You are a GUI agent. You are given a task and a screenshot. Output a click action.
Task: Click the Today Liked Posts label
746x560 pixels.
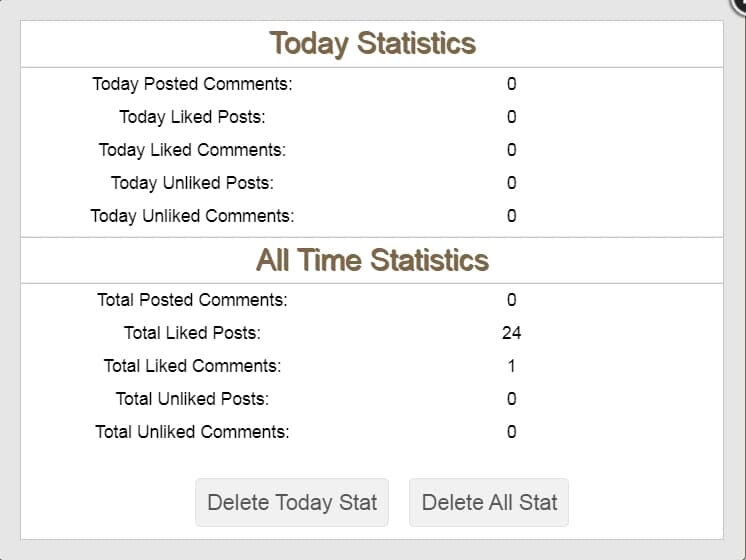[192, 117]
